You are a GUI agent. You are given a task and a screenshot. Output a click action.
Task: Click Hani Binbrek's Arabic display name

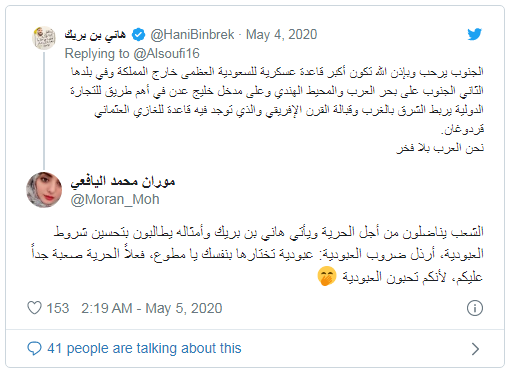tap(95, 35)
